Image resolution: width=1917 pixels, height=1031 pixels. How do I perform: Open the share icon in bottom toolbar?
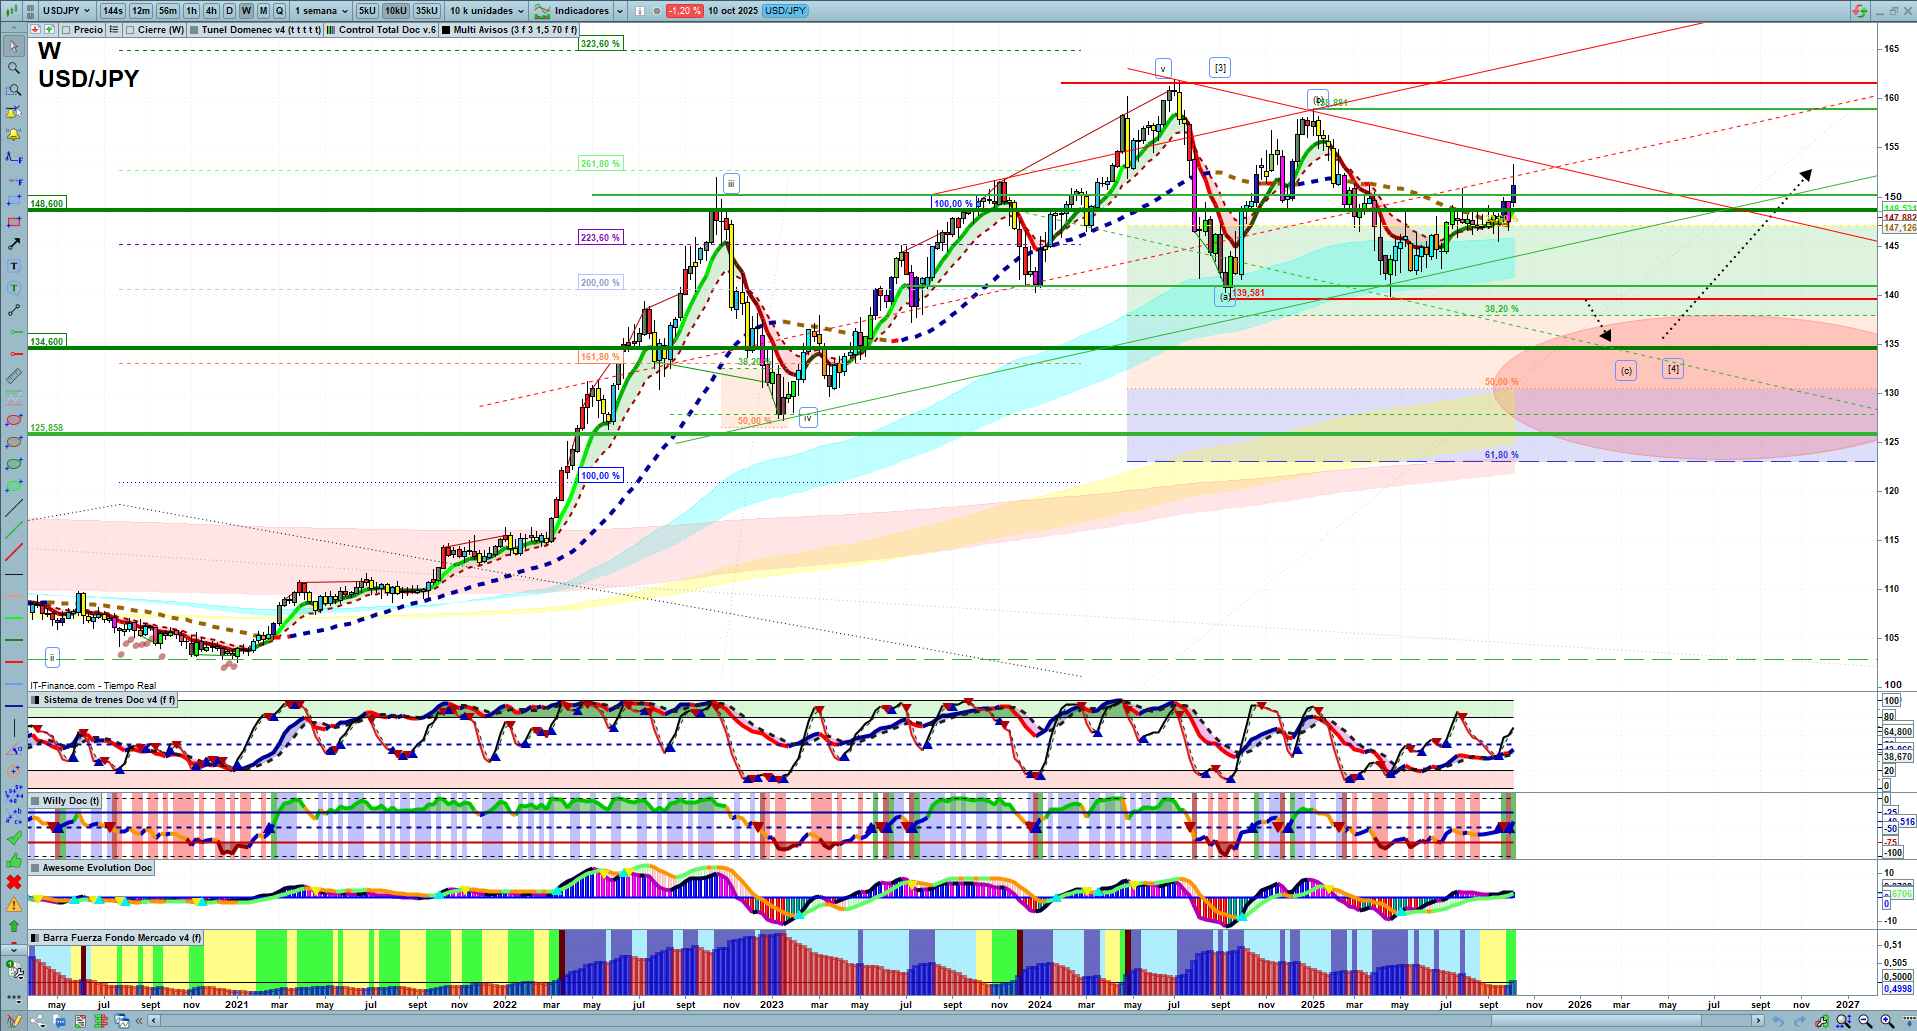coord(38,1021)
